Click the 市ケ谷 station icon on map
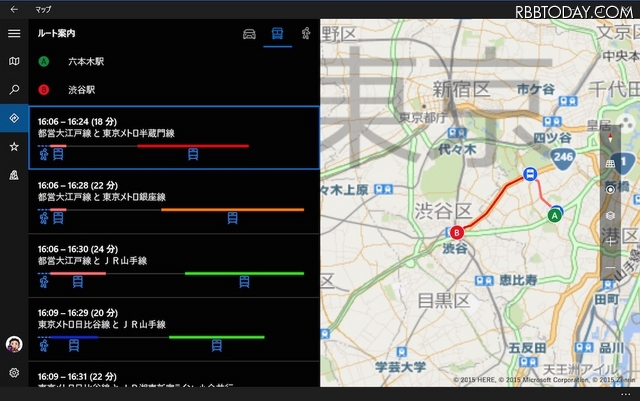640x401 pixels. click(568, 101)
